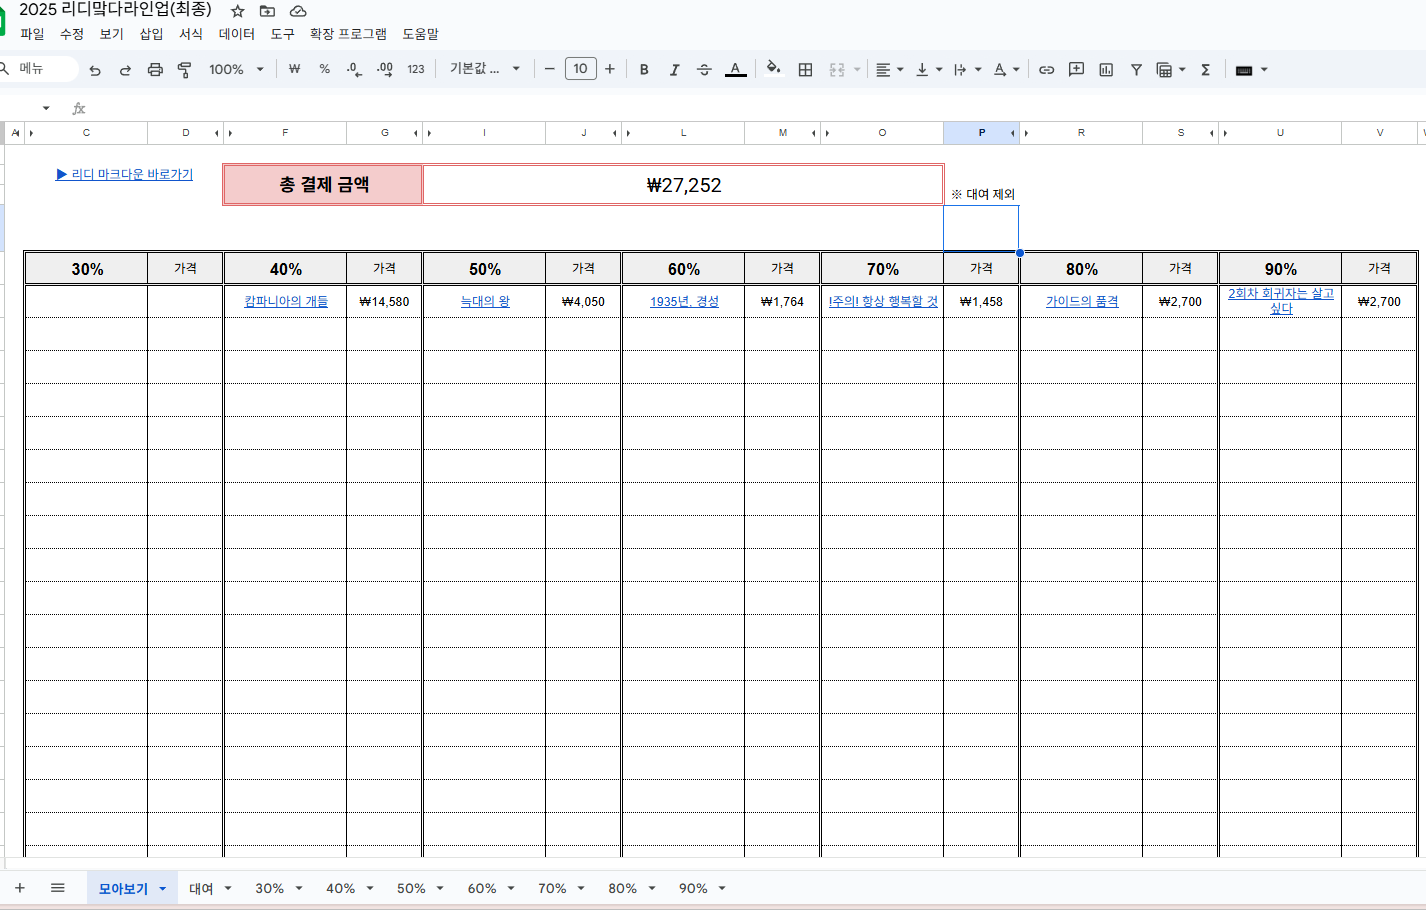Screen dimensions: 1426x910
Task: Click the insert chart icon
Action: 1106,70
